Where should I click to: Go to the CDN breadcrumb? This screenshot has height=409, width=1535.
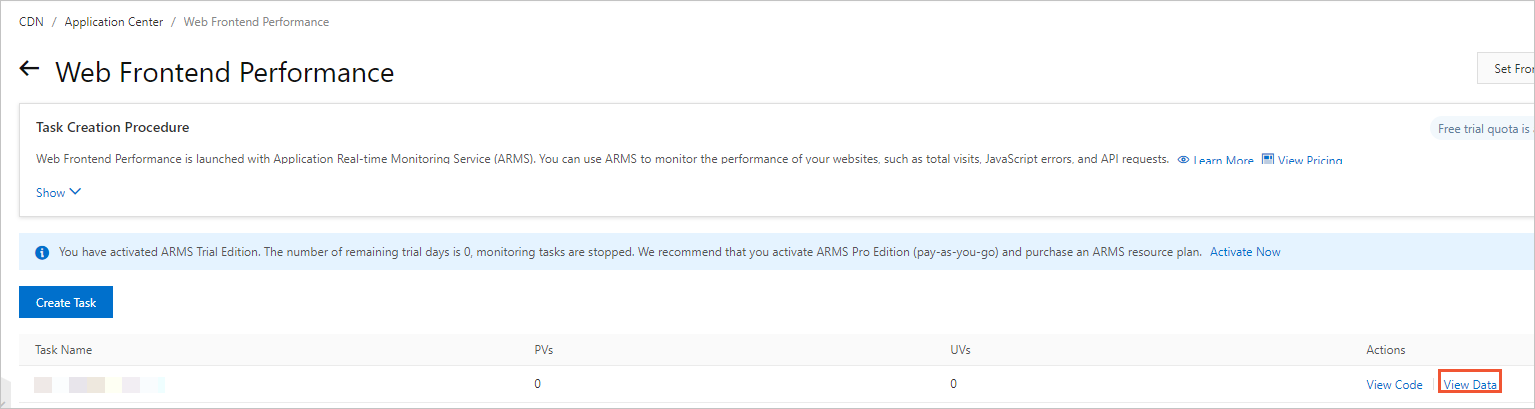(31, 22)
